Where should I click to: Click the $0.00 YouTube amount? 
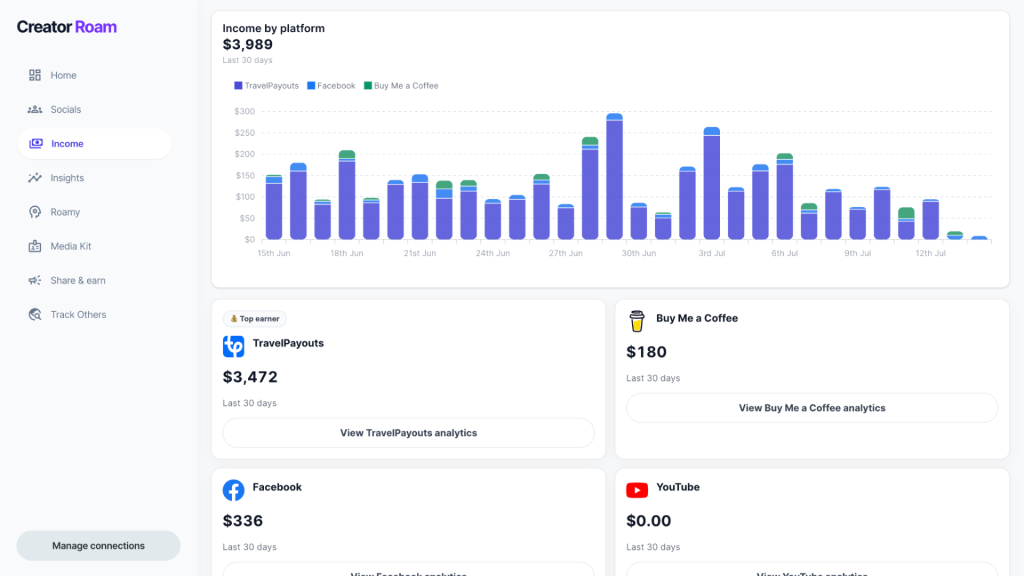[648, 520]
